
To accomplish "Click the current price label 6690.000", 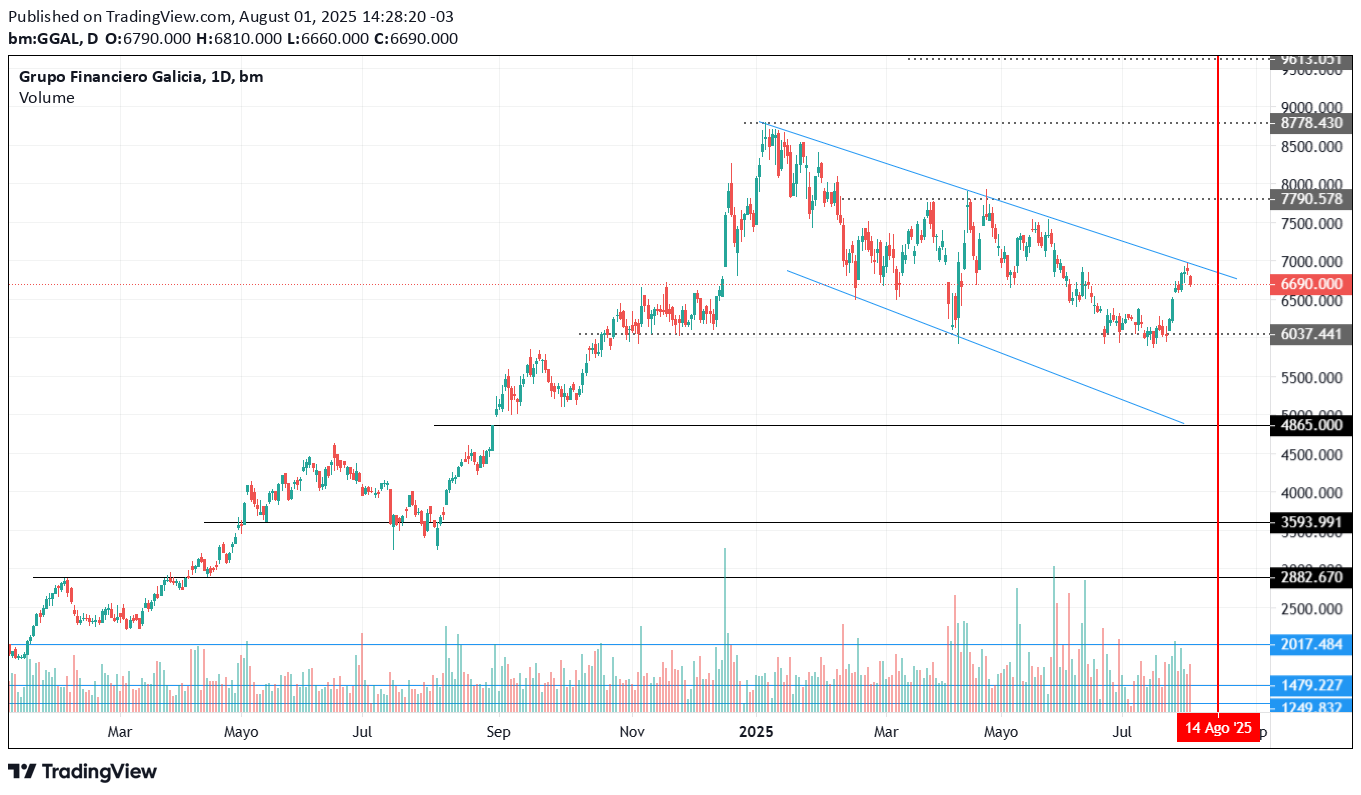I will (x=1311, y=284).
